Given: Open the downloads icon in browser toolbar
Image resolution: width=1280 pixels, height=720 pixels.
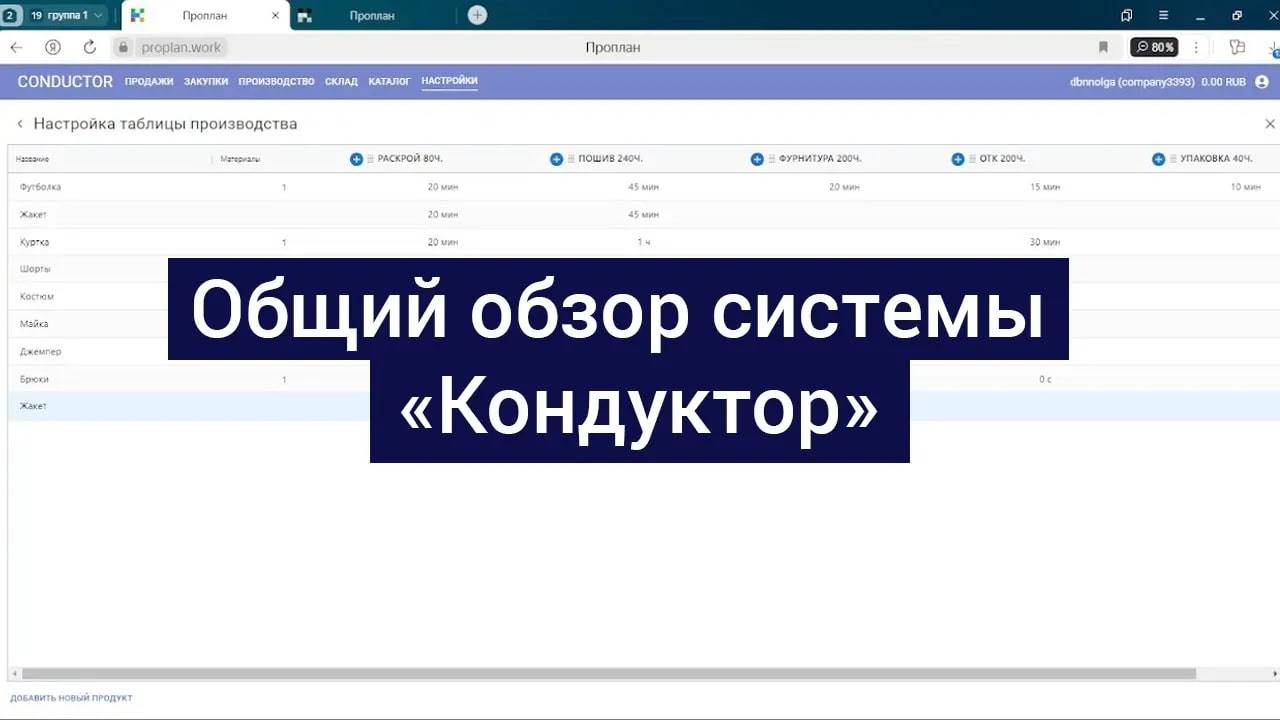Looking at the screenshot, I should pos(1274,47).
